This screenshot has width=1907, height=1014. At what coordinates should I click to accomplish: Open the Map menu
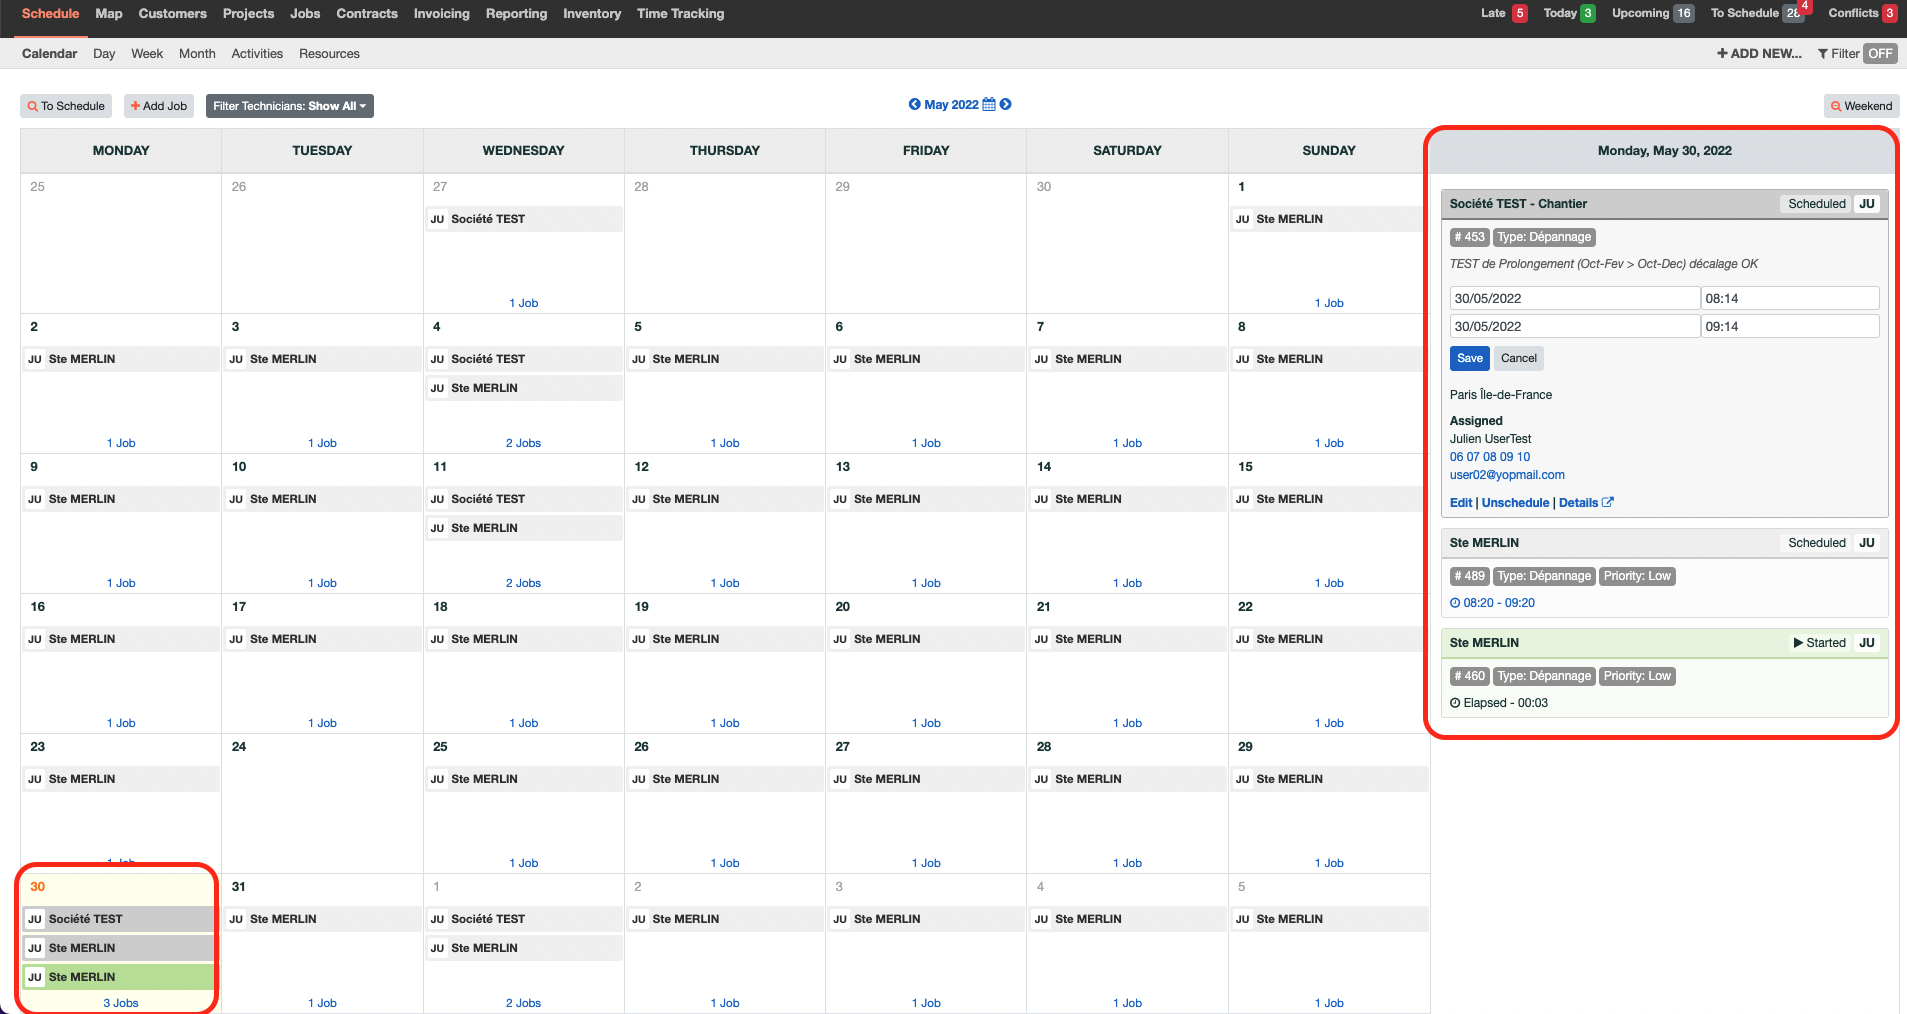tap(109, 13)
